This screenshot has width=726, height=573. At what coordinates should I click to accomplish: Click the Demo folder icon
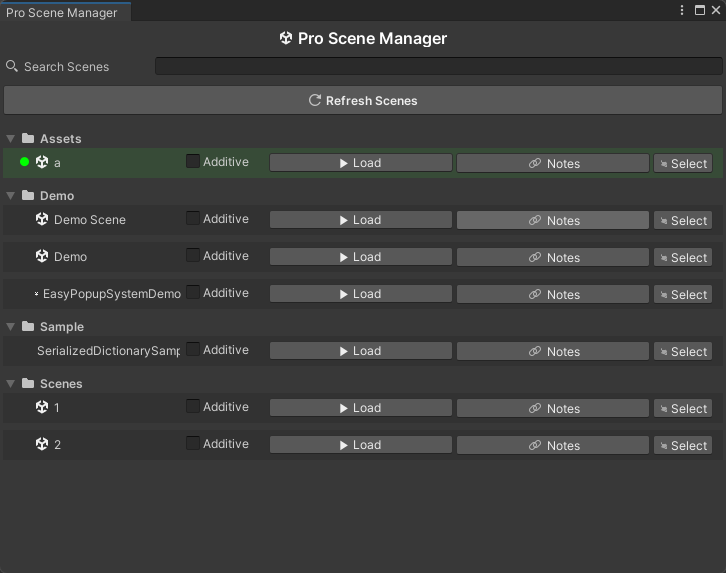(28, 195)
